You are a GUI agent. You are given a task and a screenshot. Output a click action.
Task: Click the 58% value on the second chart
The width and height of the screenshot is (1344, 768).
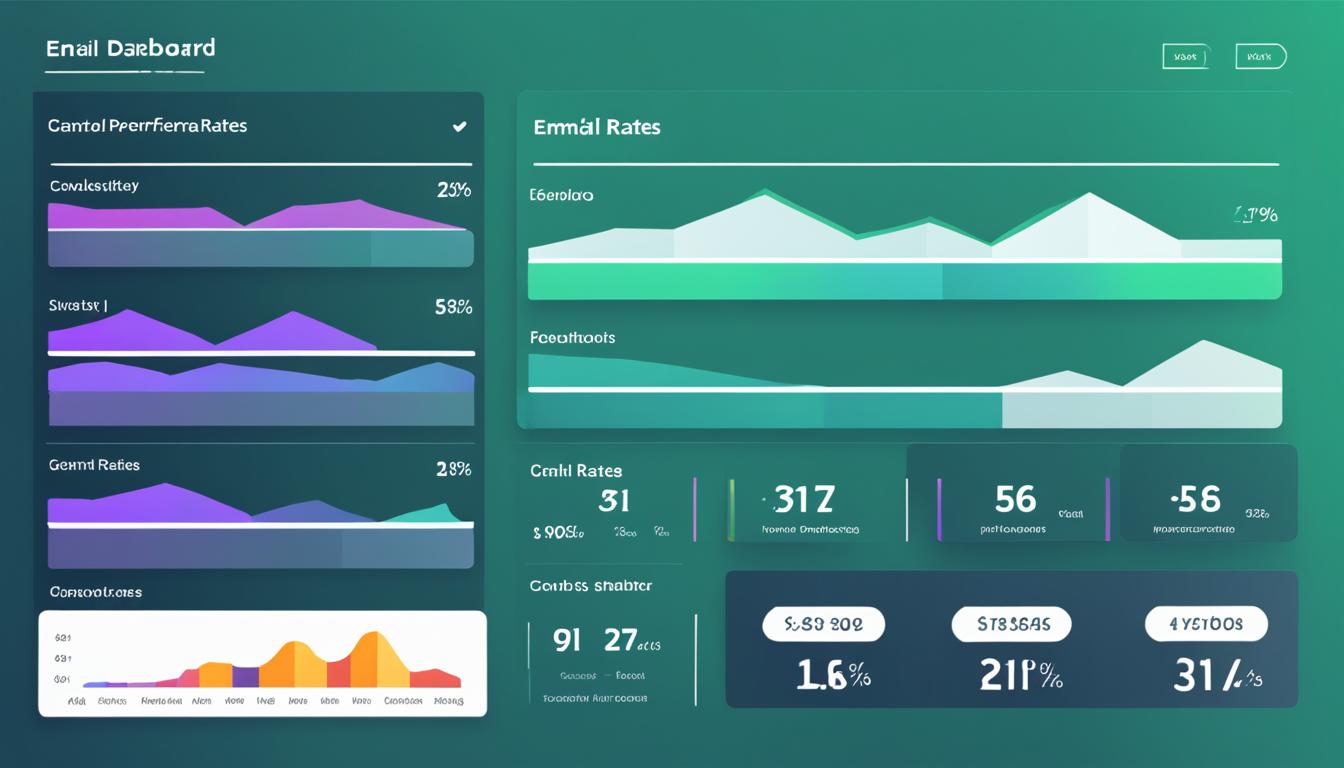(x=453, y=307)
